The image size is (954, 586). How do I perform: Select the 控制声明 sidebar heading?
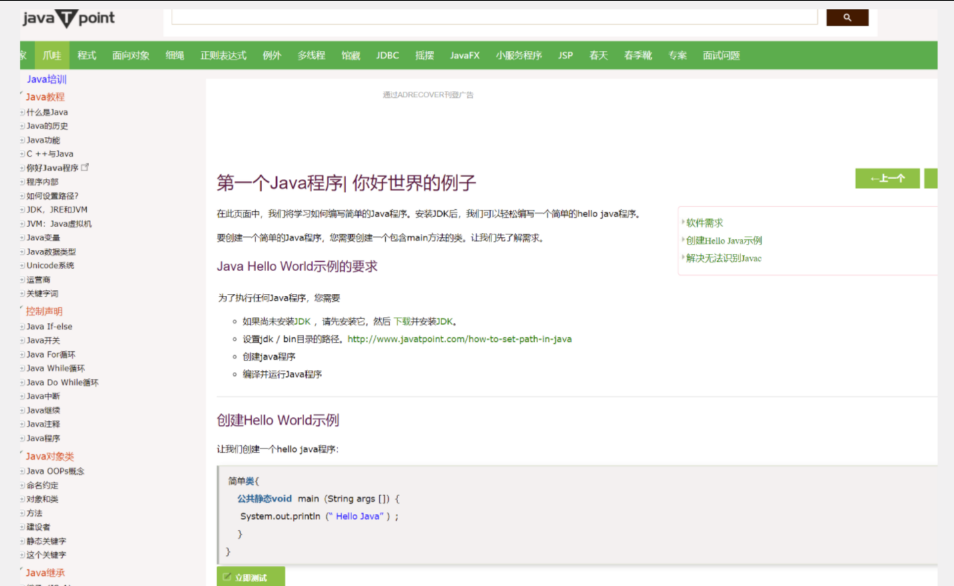(44, 311)
